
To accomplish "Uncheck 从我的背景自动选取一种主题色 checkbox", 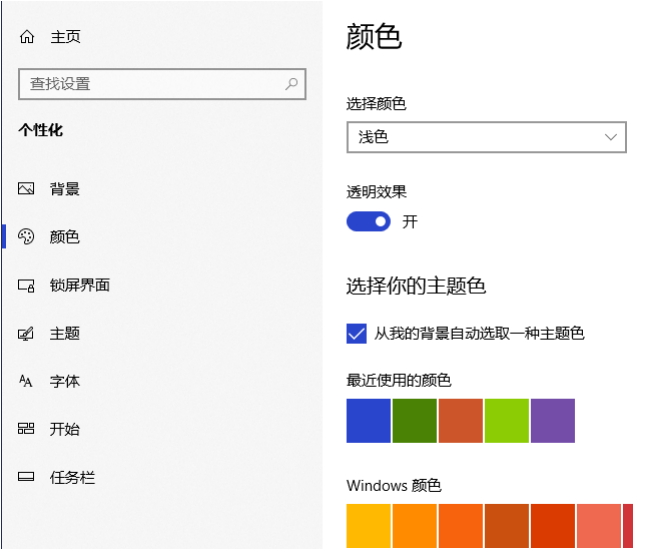I will click(356, 333).
